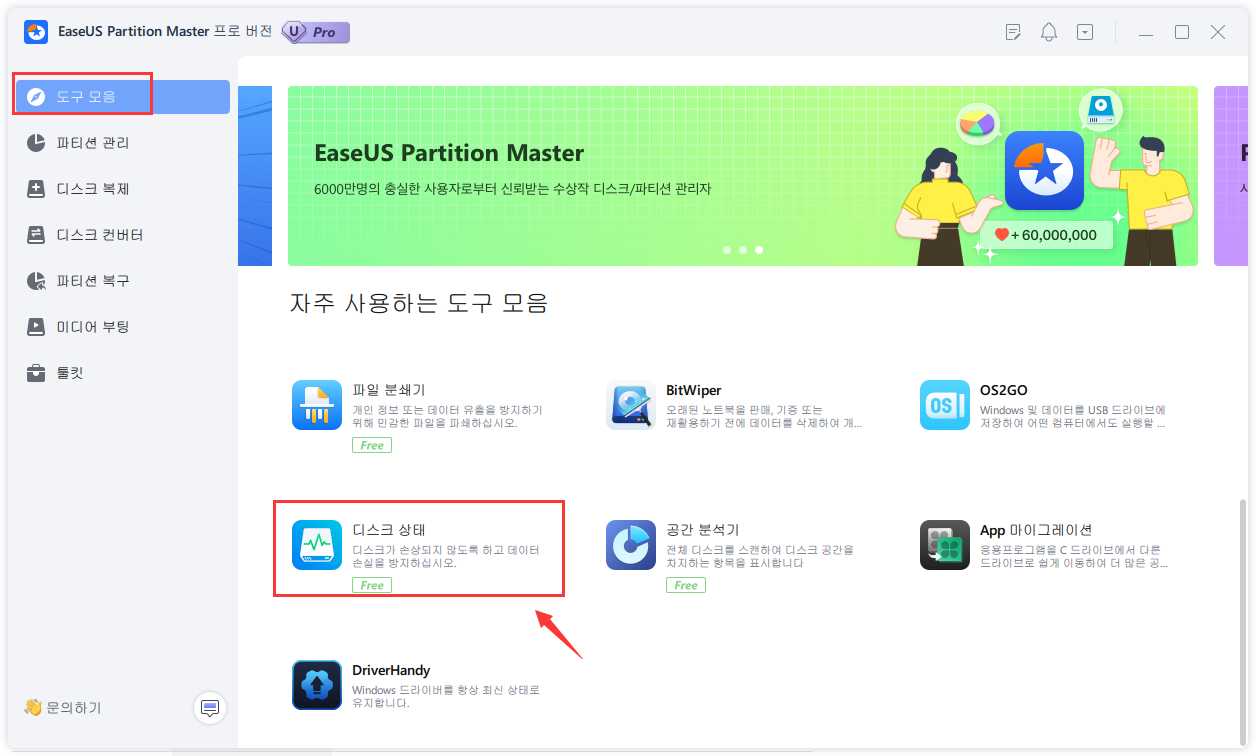Click the DriverHandy tool icon
Viewport: 1256px width, 756px height.
317,685
